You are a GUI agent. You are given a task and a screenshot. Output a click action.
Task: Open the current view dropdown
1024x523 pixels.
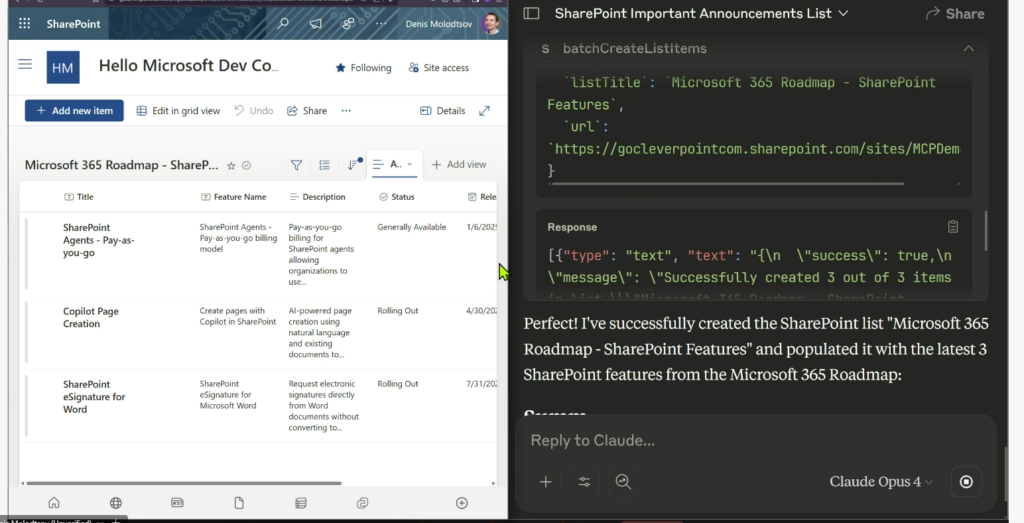[x=392, y=165]
